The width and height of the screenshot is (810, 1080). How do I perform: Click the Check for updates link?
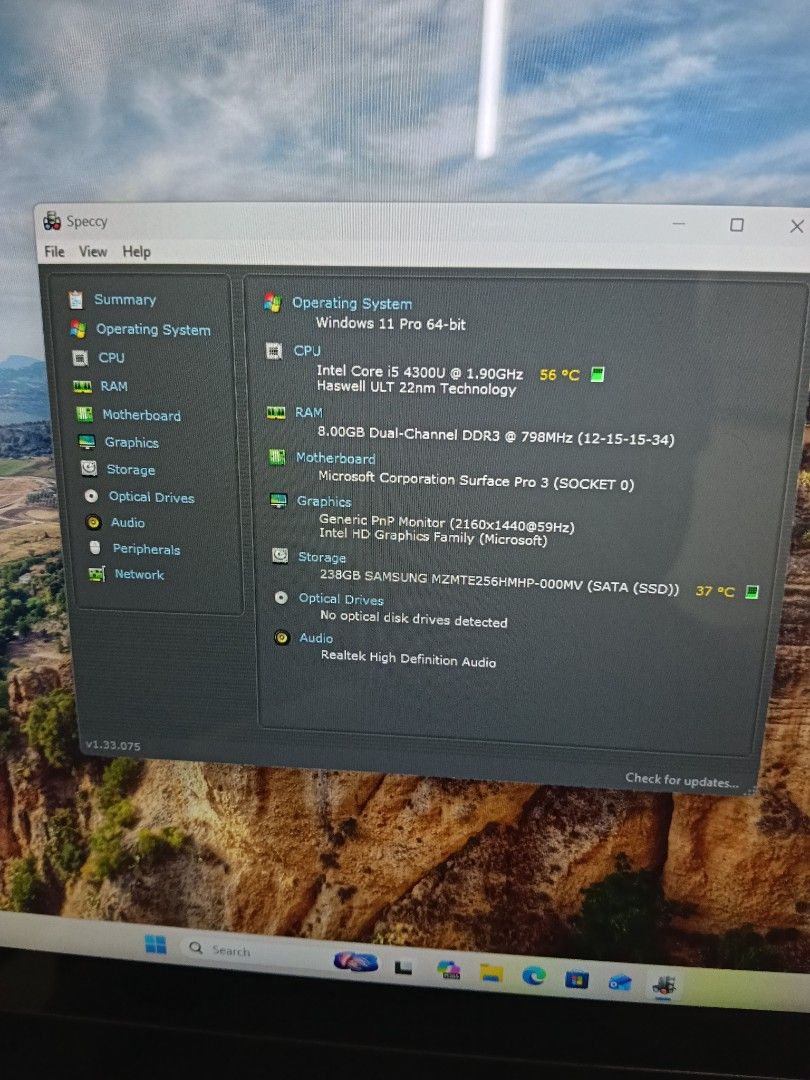tap(682, 780)
